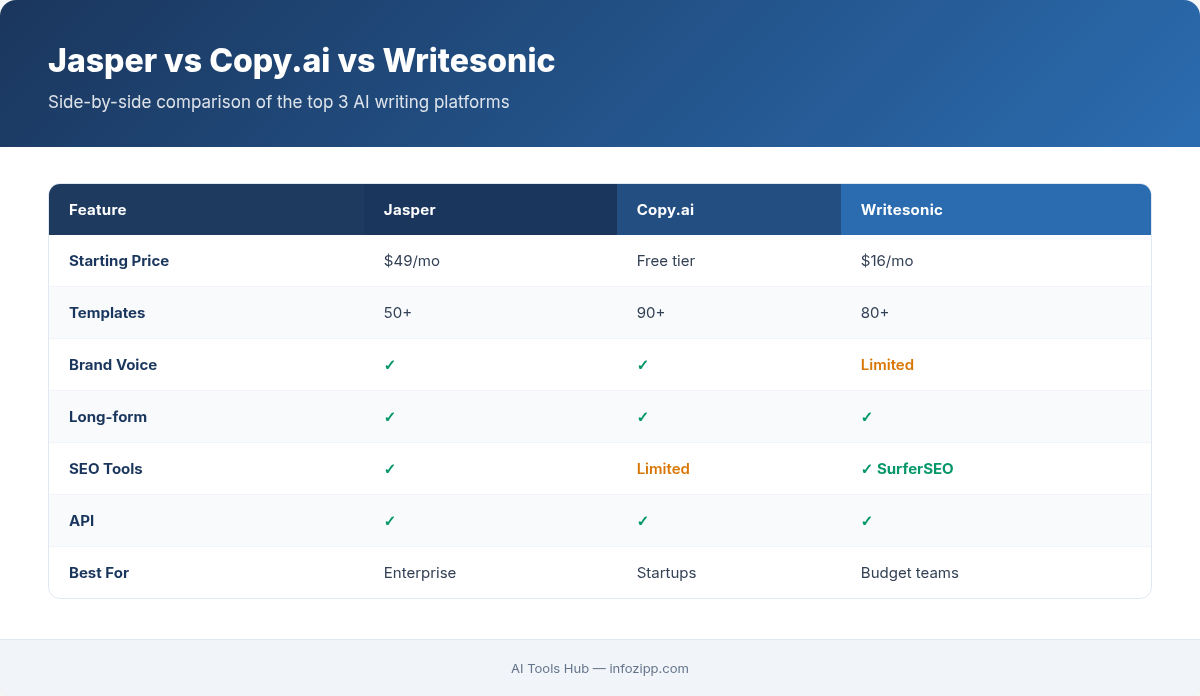This screenshot has width=1200, height=696.
Task: Click the Jasper SEO Tools checkmark
Action: pos(389,469)
